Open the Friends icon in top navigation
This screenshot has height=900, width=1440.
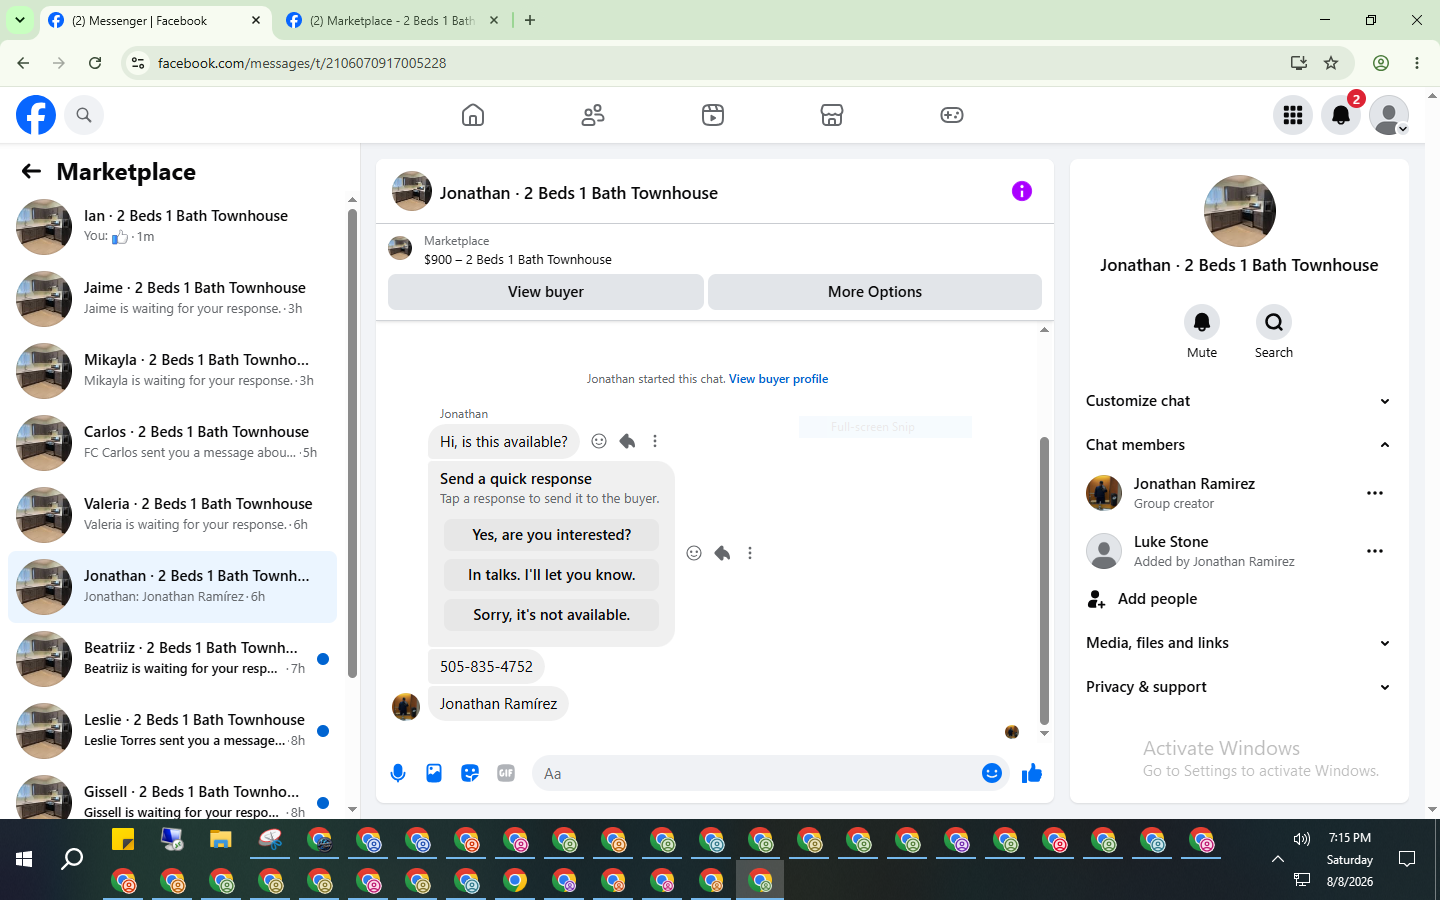tap(593, 115)
